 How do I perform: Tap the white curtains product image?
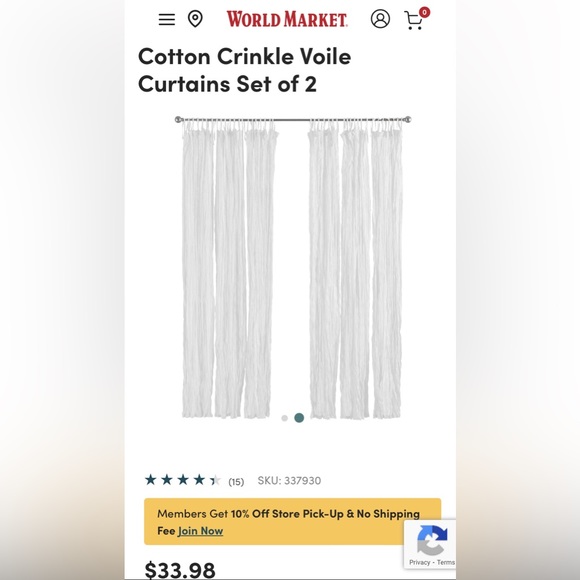click(x=293, y=267)
